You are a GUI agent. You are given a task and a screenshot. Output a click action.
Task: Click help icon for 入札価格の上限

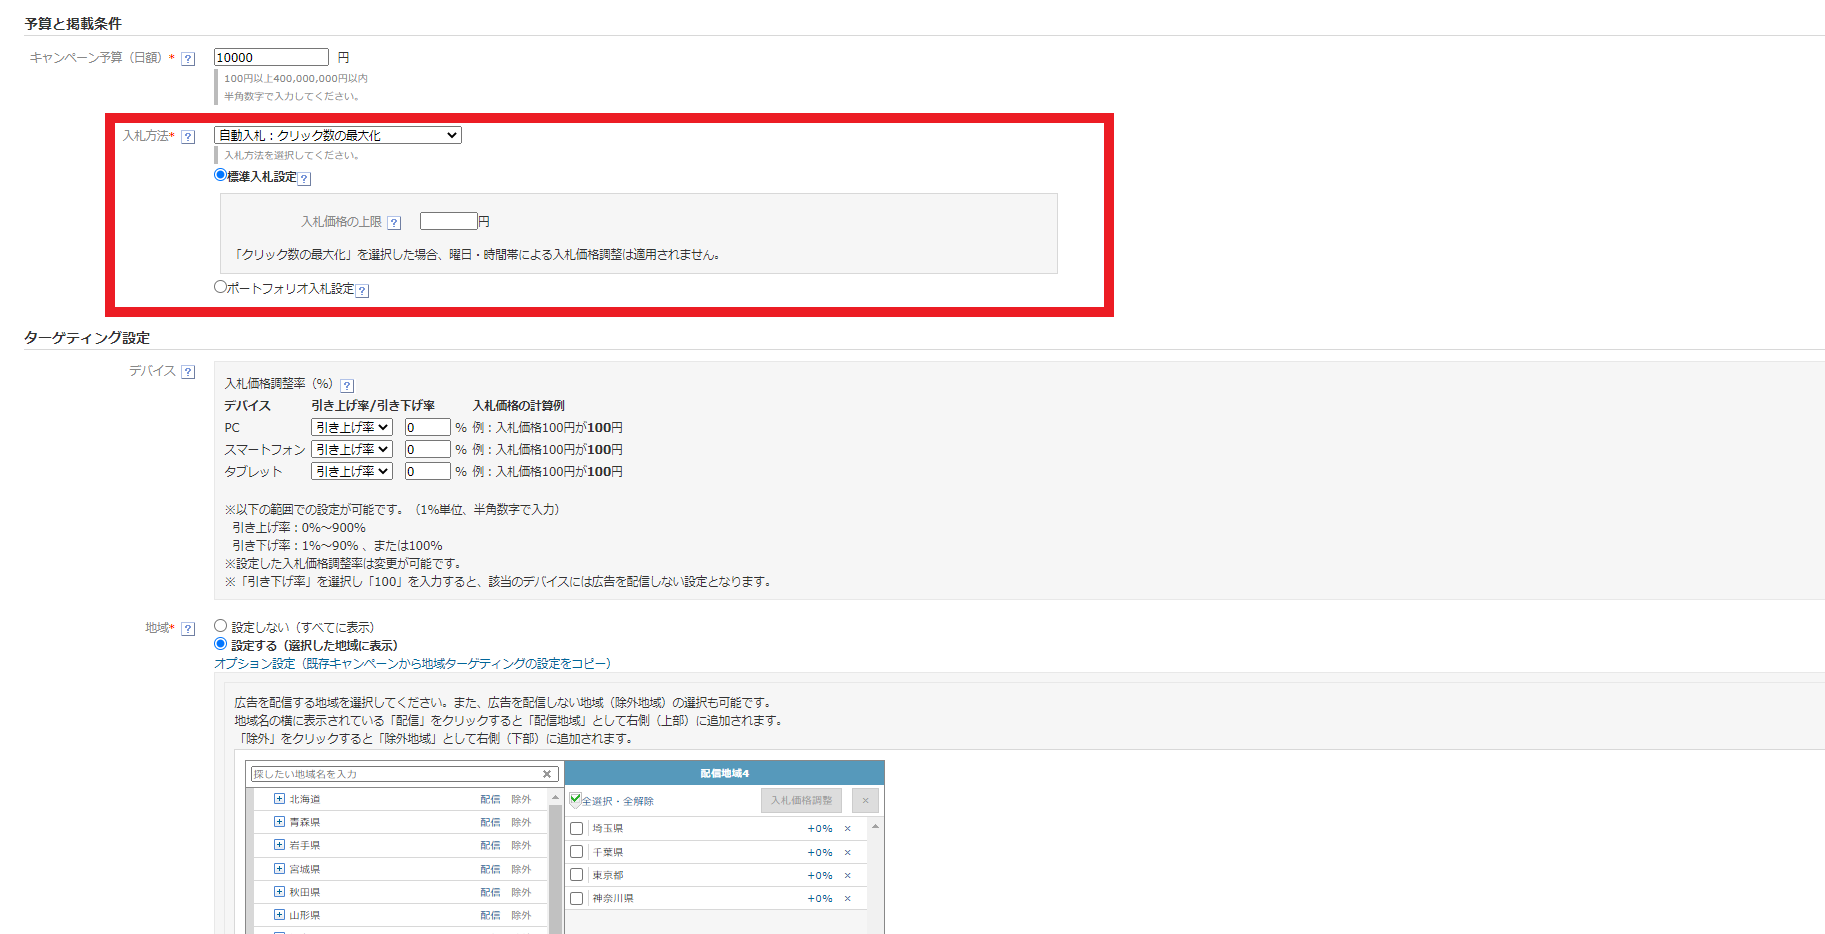click(394, 223)
